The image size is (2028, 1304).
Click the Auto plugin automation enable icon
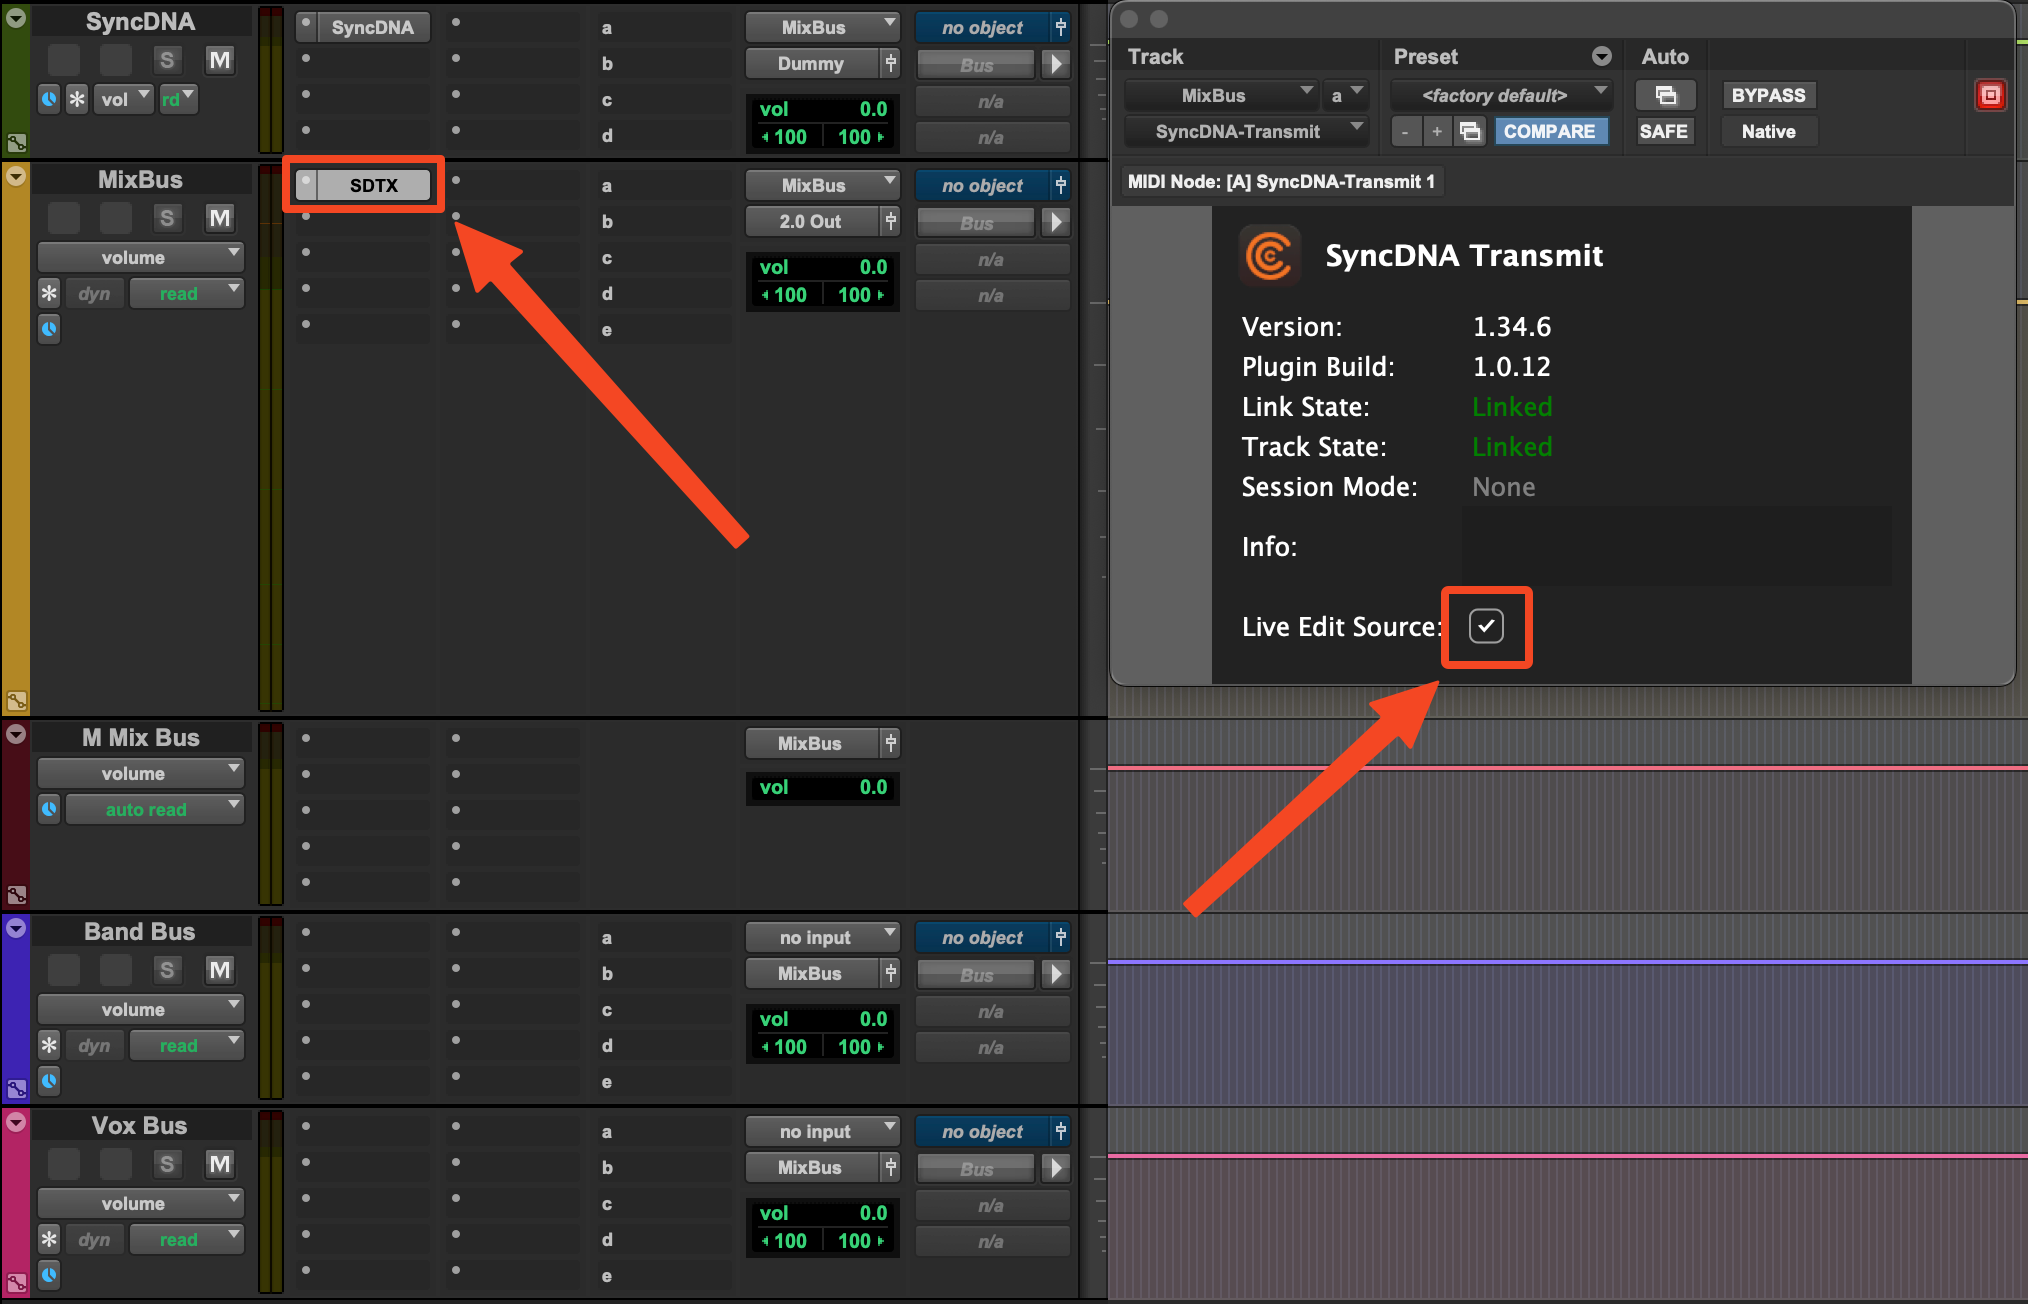[x=1665, y=95]
